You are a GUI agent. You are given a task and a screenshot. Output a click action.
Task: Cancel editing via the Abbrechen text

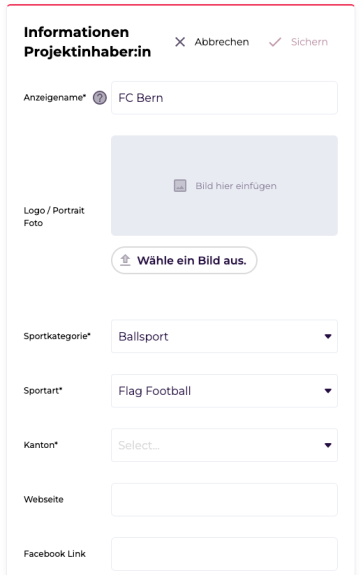[221, 42]
